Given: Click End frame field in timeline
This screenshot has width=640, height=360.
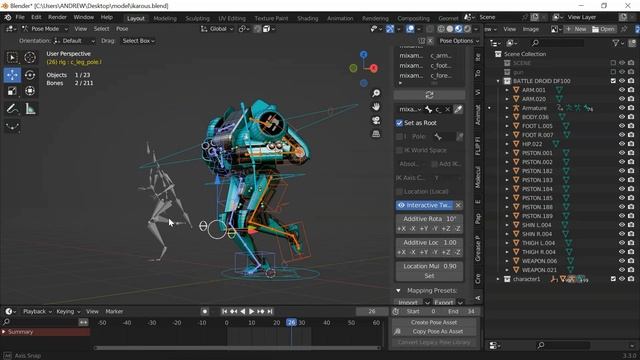Looking at the screenshot, I should (462, 311).
